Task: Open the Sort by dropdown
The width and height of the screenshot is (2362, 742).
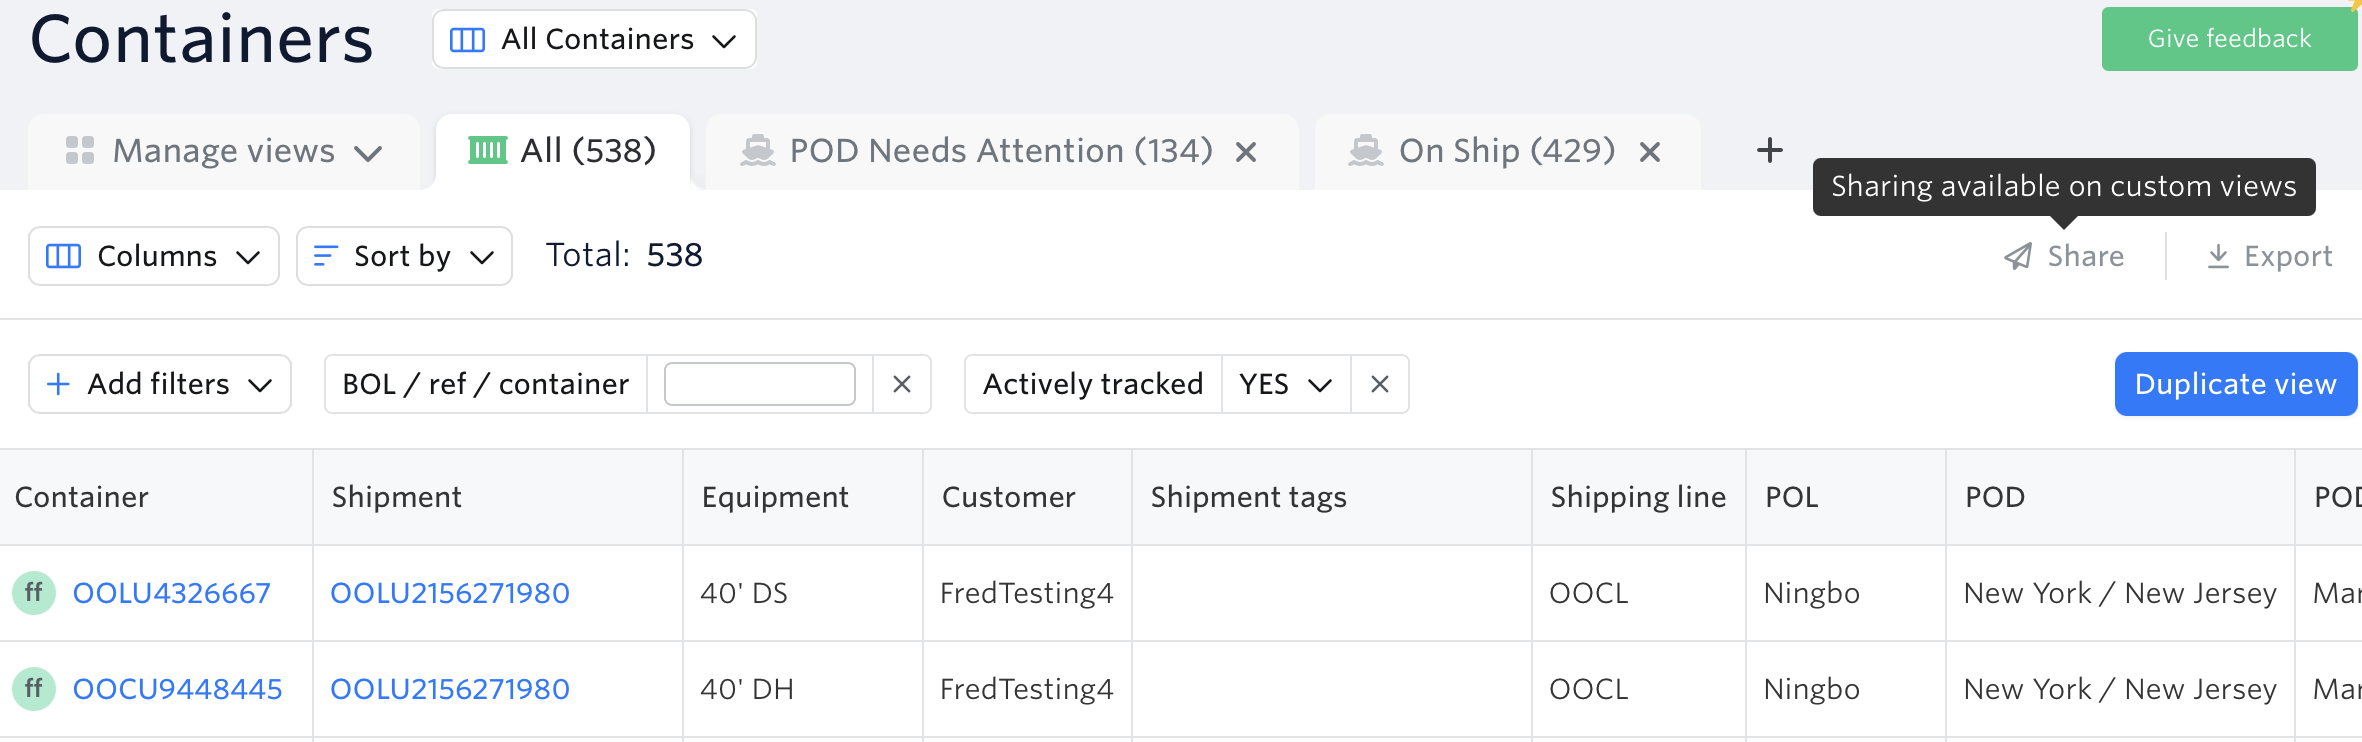Action: 404,257
